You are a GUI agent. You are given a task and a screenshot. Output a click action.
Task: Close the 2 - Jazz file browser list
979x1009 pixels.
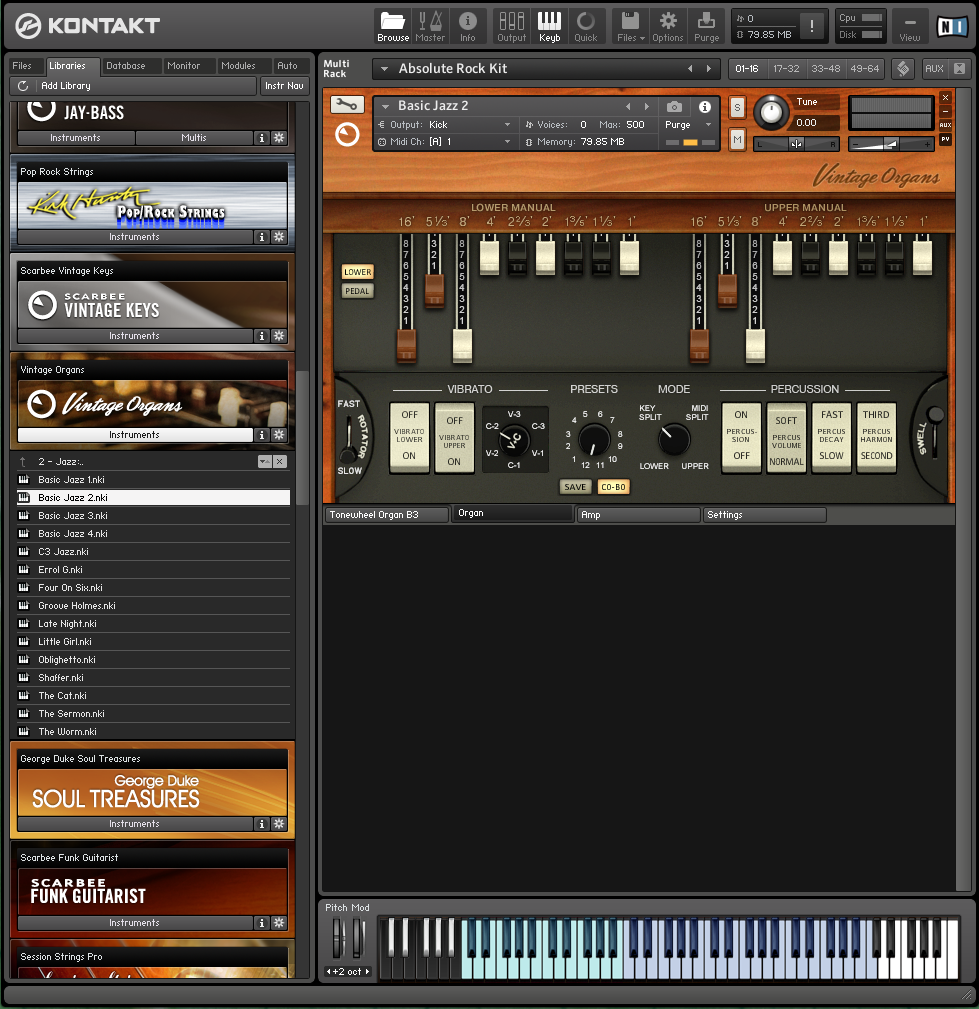pyautogui.click(x=279, y=461)
